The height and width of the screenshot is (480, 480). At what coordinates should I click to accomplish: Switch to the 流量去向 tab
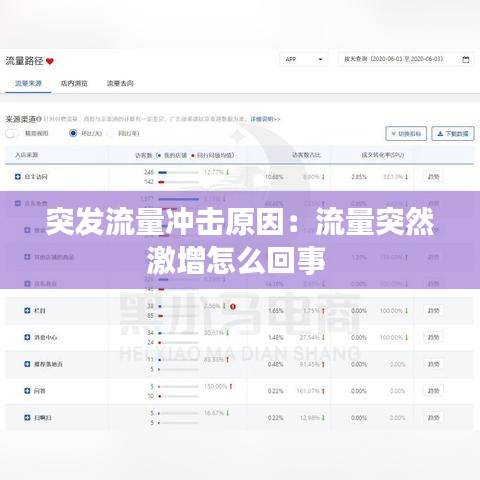click(120, 83)
